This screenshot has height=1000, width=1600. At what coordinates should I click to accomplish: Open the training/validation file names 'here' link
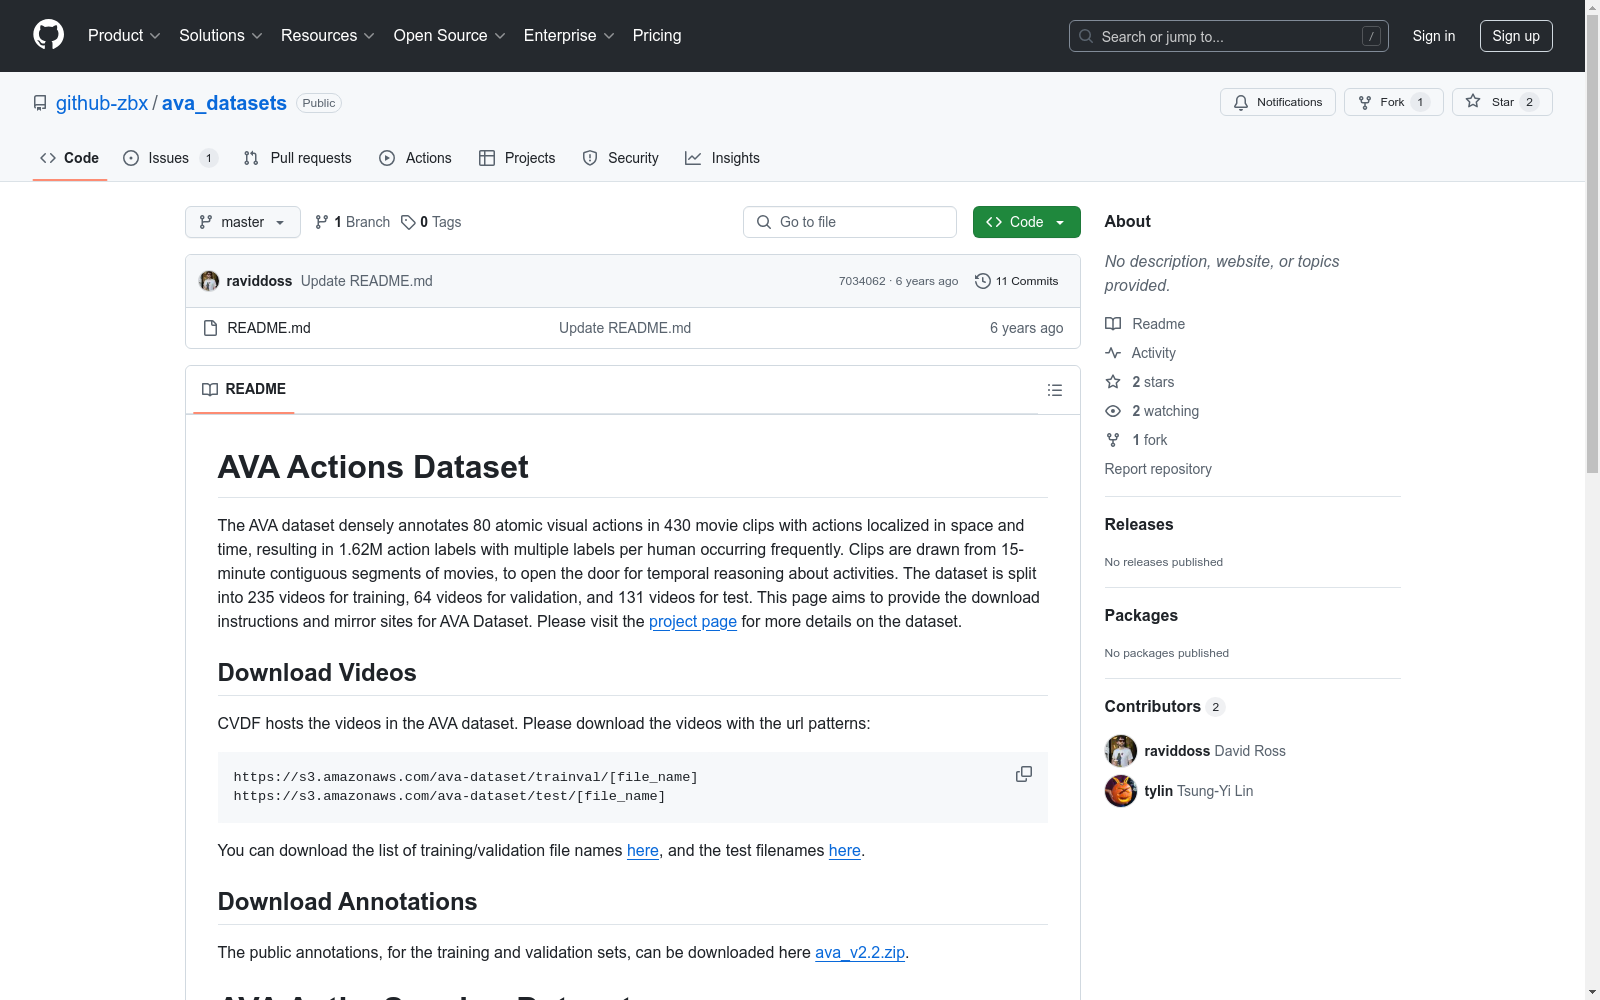point(643,850)
